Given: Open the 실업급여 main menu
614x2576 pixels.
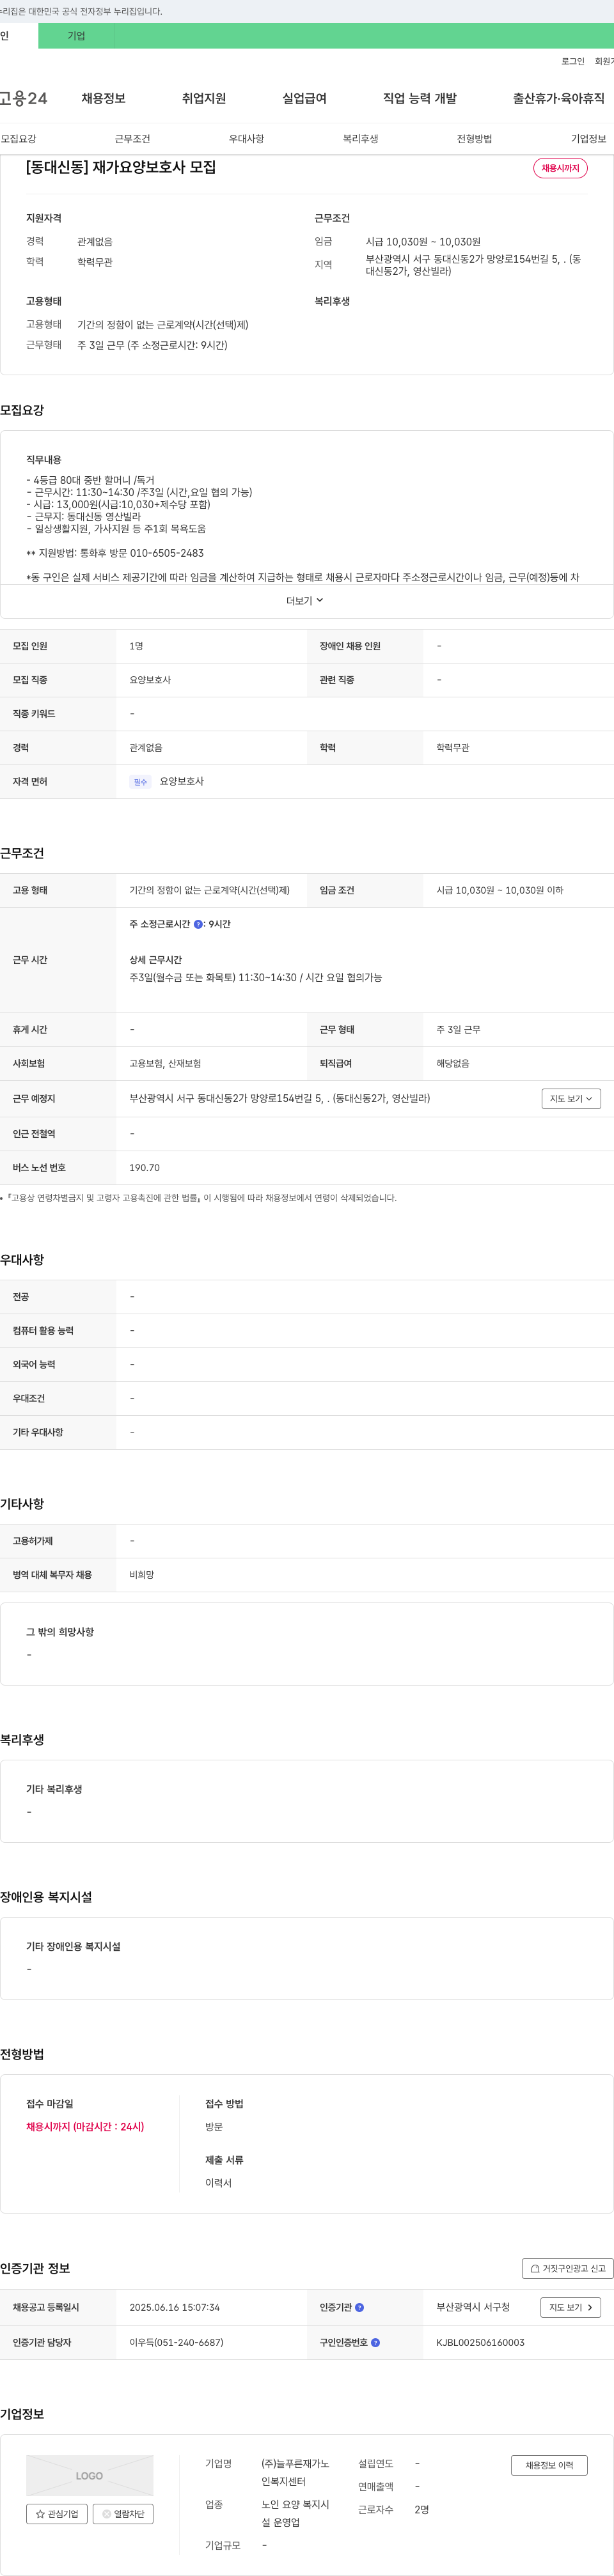Looking at the screenshot, I should click(304, 98).
